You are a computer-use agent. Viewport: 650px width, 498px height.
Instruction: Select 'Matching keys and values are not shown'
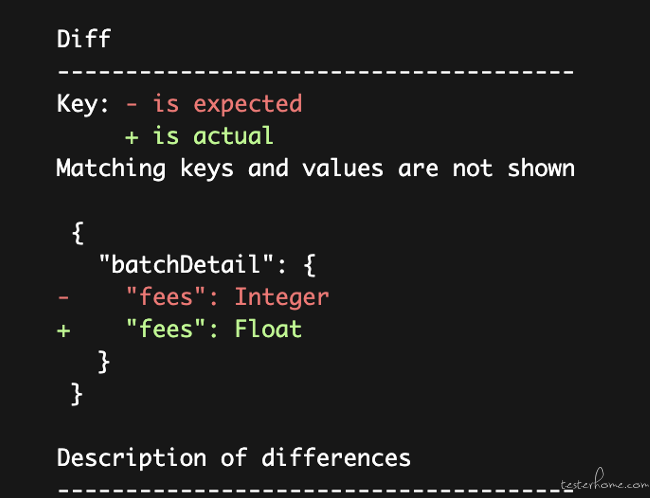pyautogui.click(x=315, y=169)
